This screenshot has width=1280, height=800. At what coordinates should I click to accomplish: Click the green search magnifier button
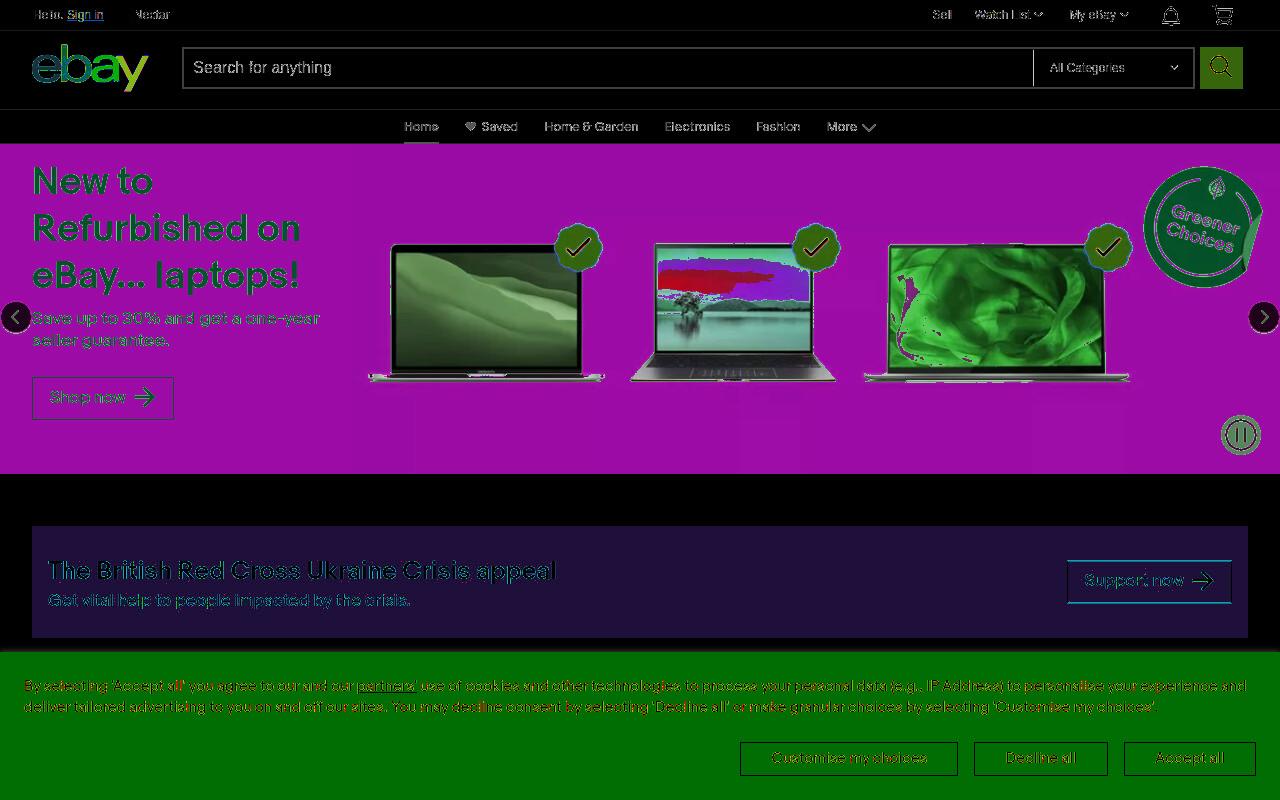click(x=1221, y=67)
